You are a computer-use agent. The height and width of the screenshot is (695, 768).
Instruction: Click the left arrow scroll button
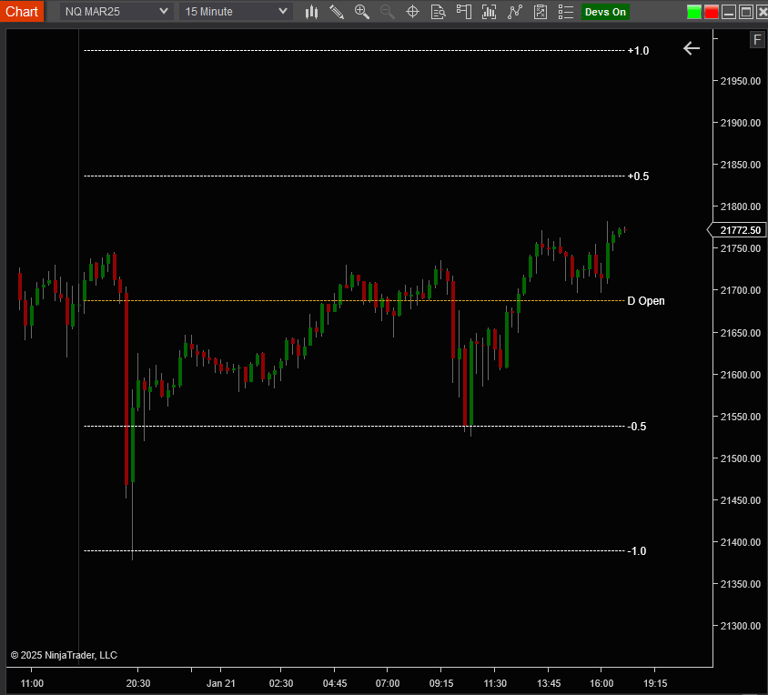[691, 48]
